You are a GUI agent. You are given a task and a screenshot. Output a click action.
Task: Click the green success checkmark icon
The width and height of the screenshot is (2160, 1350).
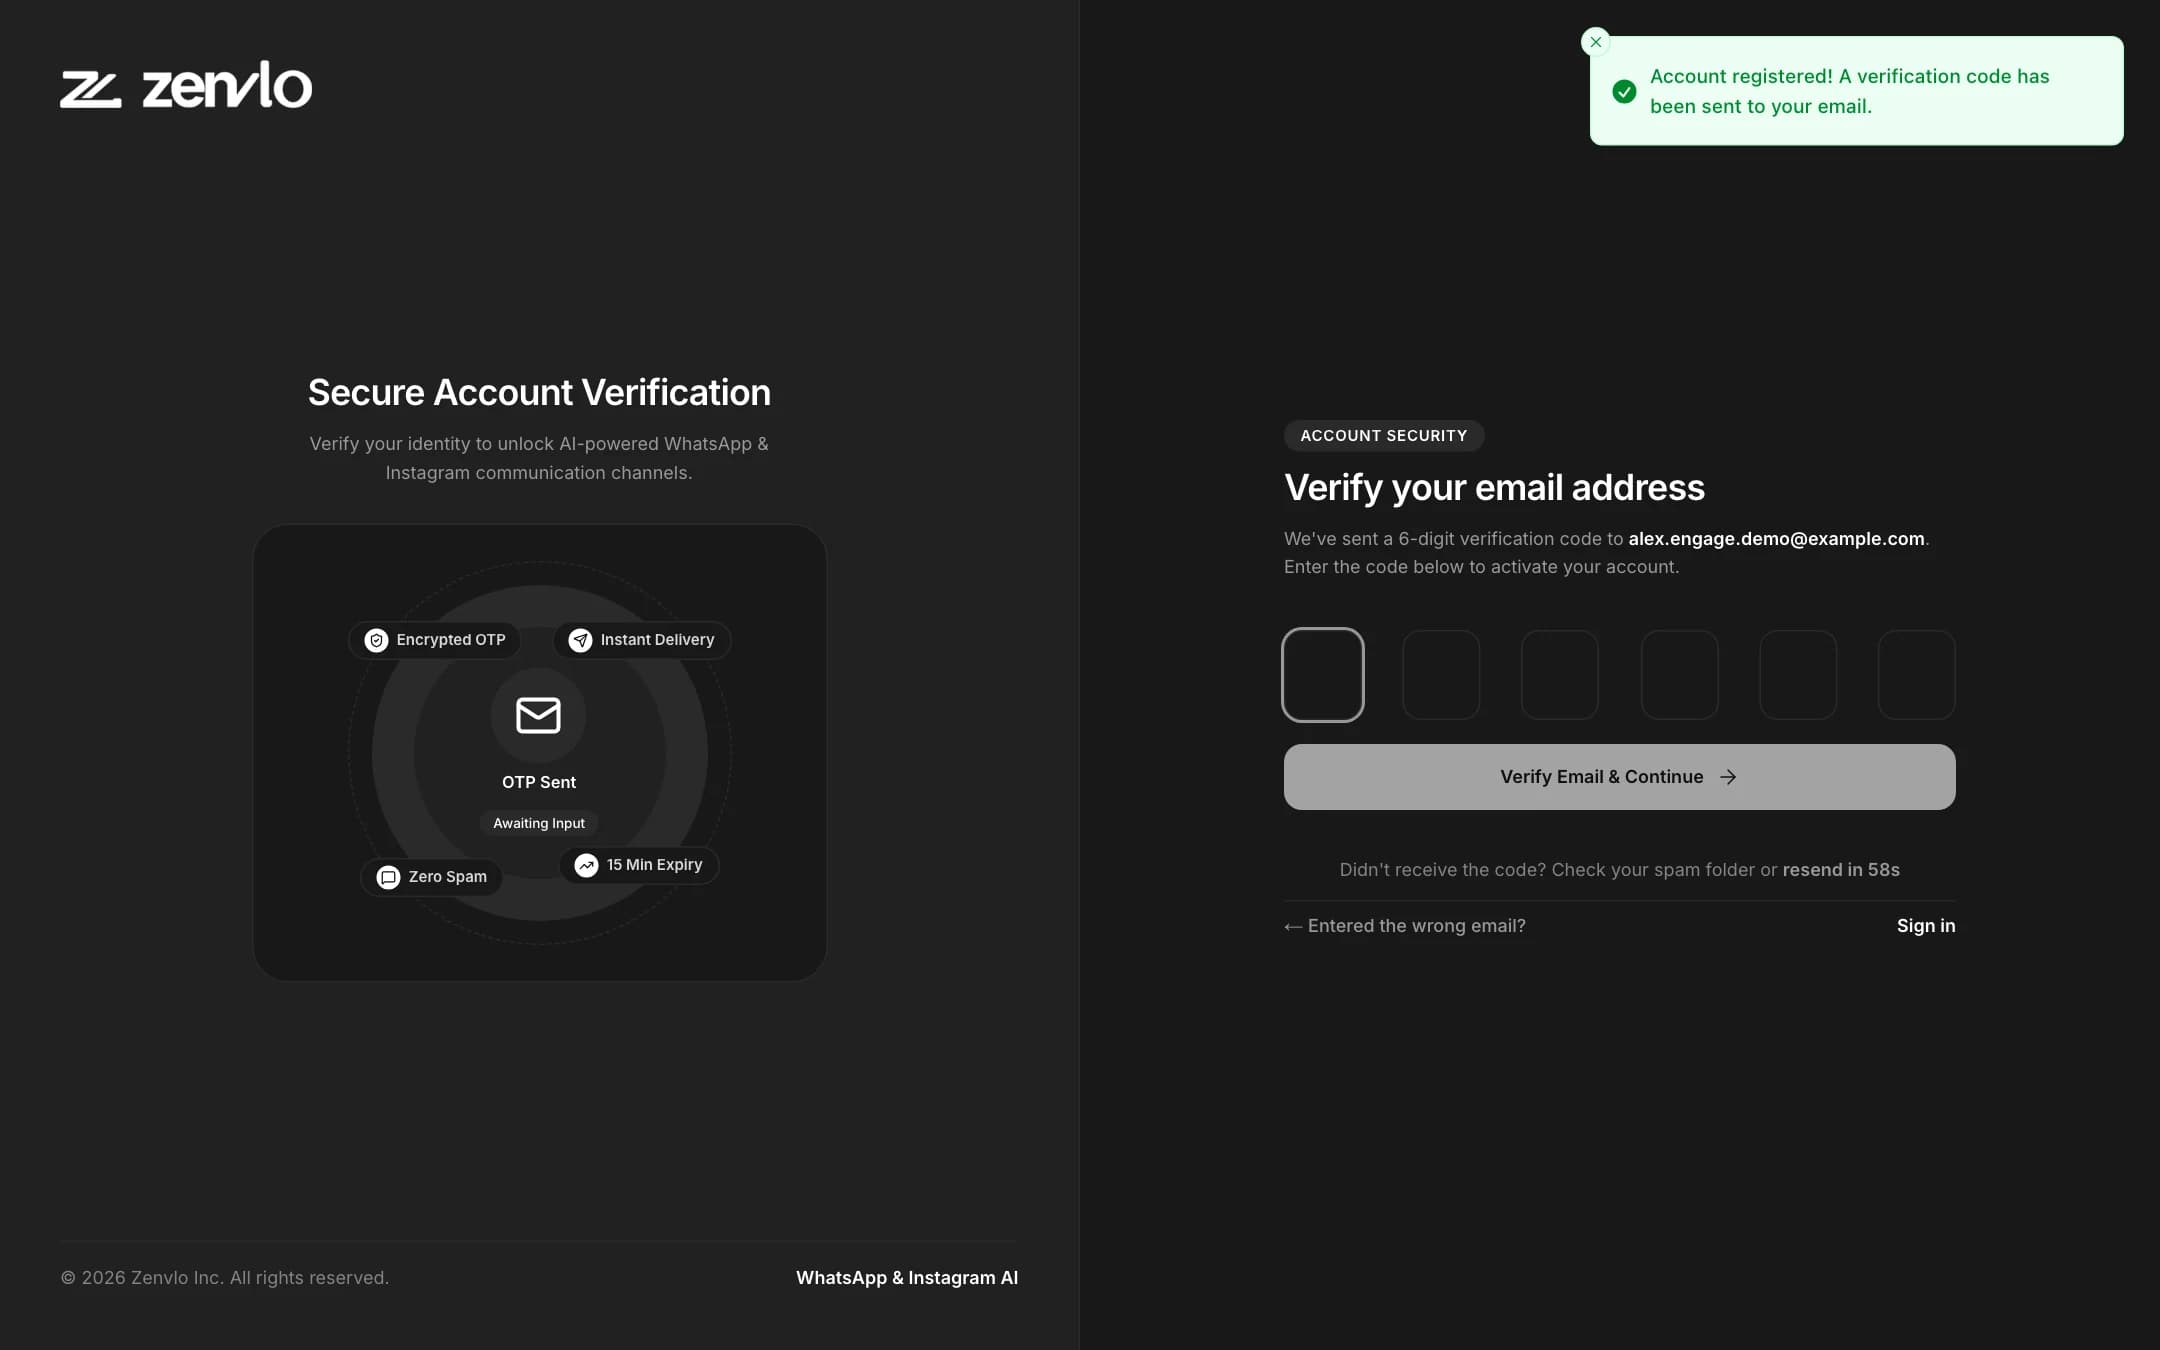tap(1624, 91)
